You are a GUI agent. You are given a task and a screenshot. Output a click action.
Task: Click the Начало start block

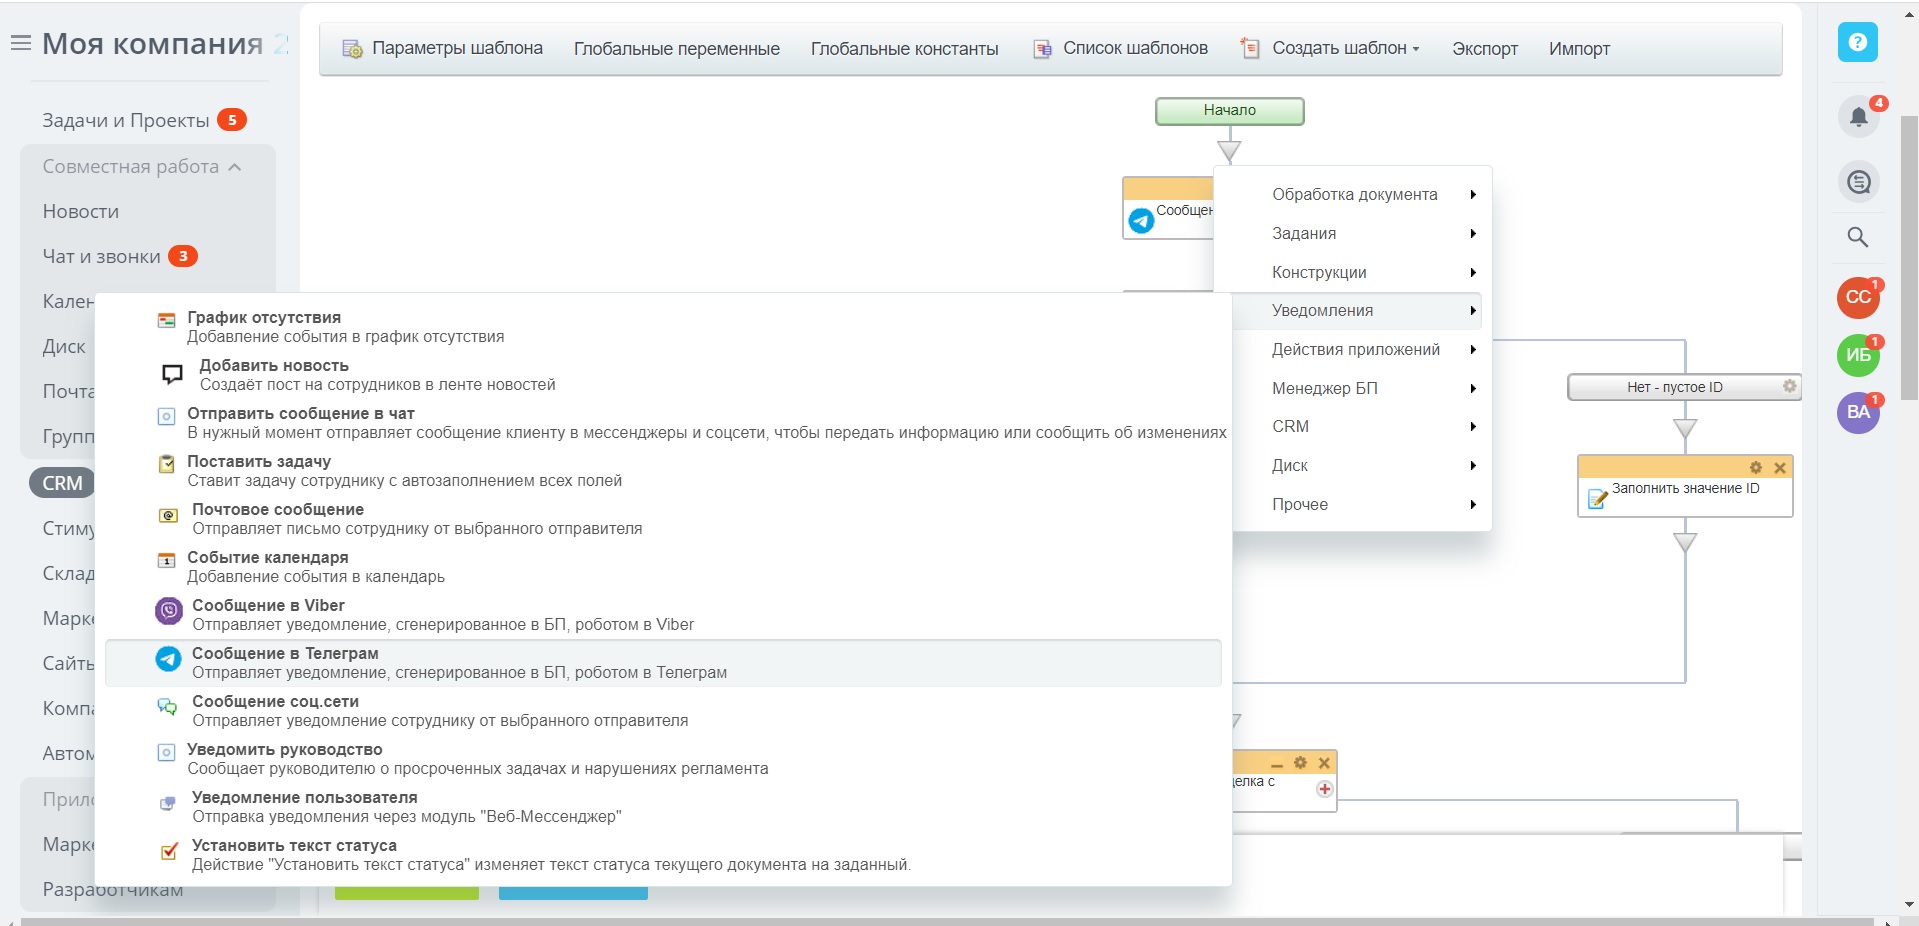[1229, 111]
